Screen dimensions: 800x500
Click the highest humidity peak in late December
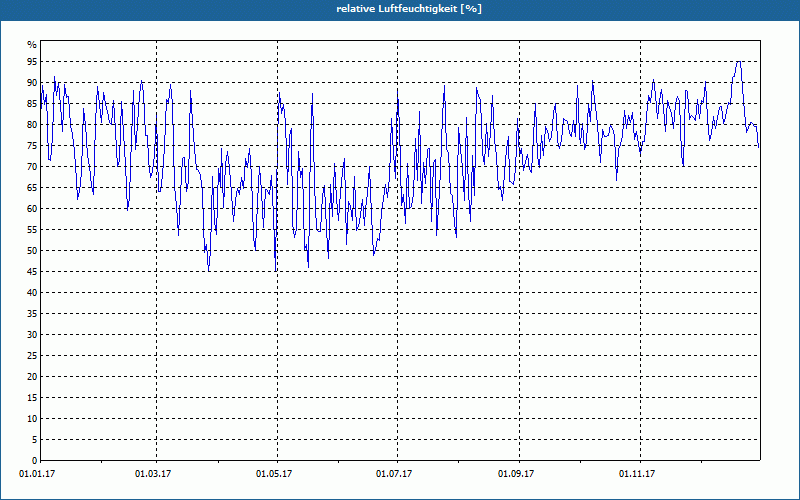coord(738,62)
